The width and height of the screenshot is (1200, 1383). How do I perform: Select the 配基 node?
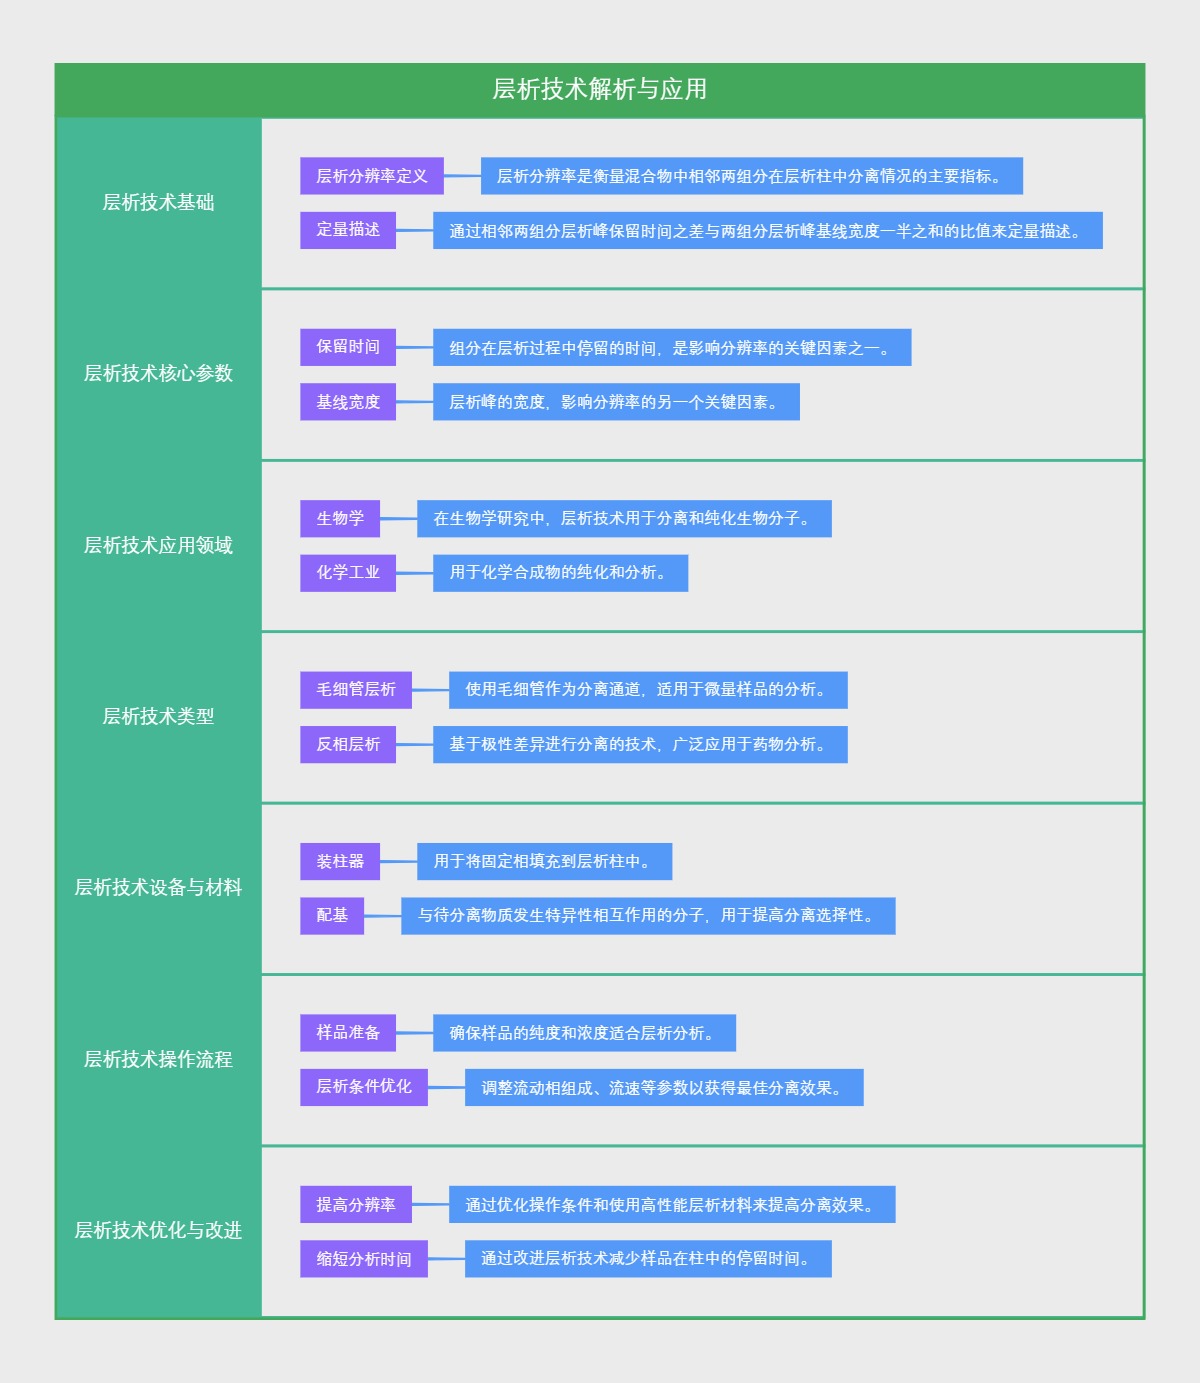(x=332, y=916)
